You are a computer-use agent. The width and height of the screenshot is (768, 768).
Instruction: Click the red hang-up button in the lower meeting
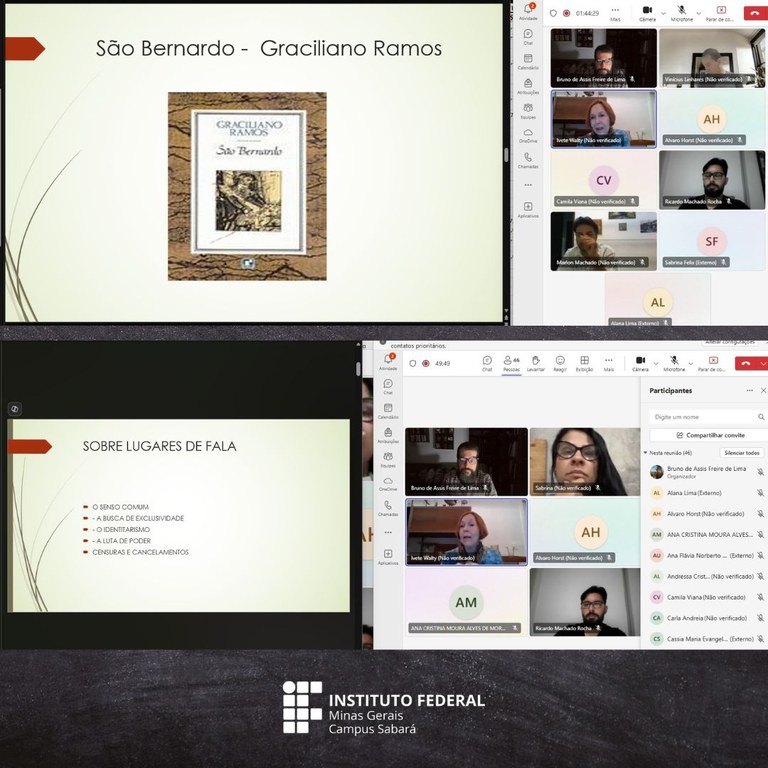745,363
